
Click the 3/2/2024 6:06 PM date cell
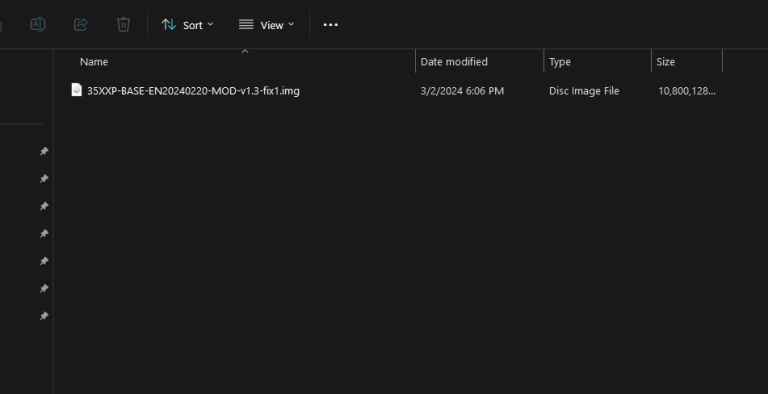462,91
